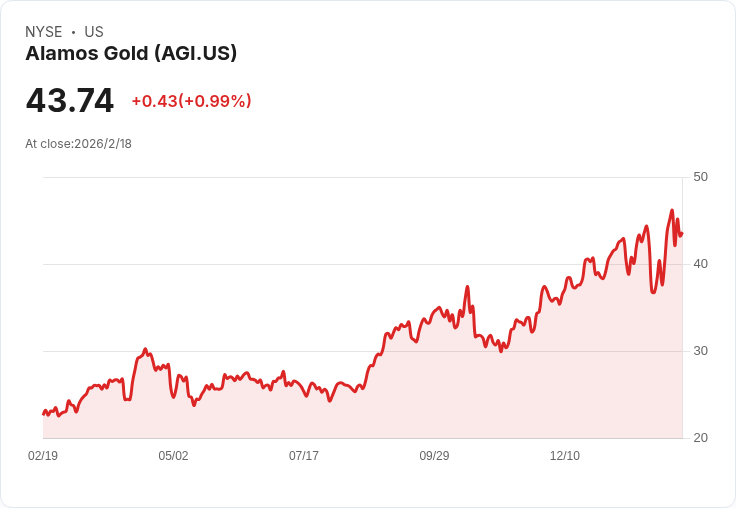Click the NYSE exchange label

[44, 32]
